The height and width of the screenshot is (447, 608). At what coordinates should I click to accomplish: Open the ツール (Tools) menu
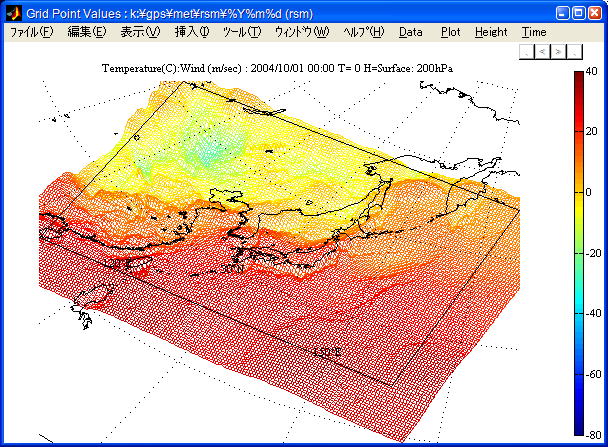click(x=241, y=32)
